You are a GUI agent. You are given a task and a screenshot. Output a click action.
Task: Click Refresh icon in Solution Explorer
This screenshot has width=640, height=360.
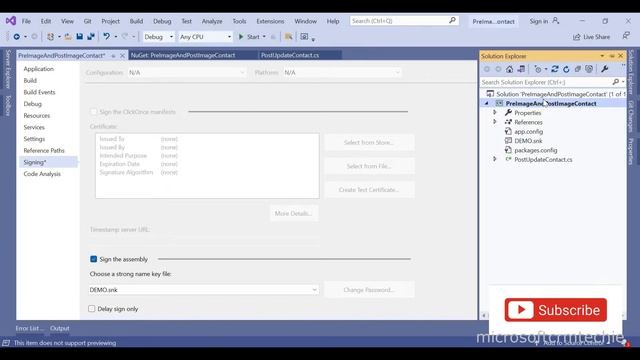click(566, 69)
